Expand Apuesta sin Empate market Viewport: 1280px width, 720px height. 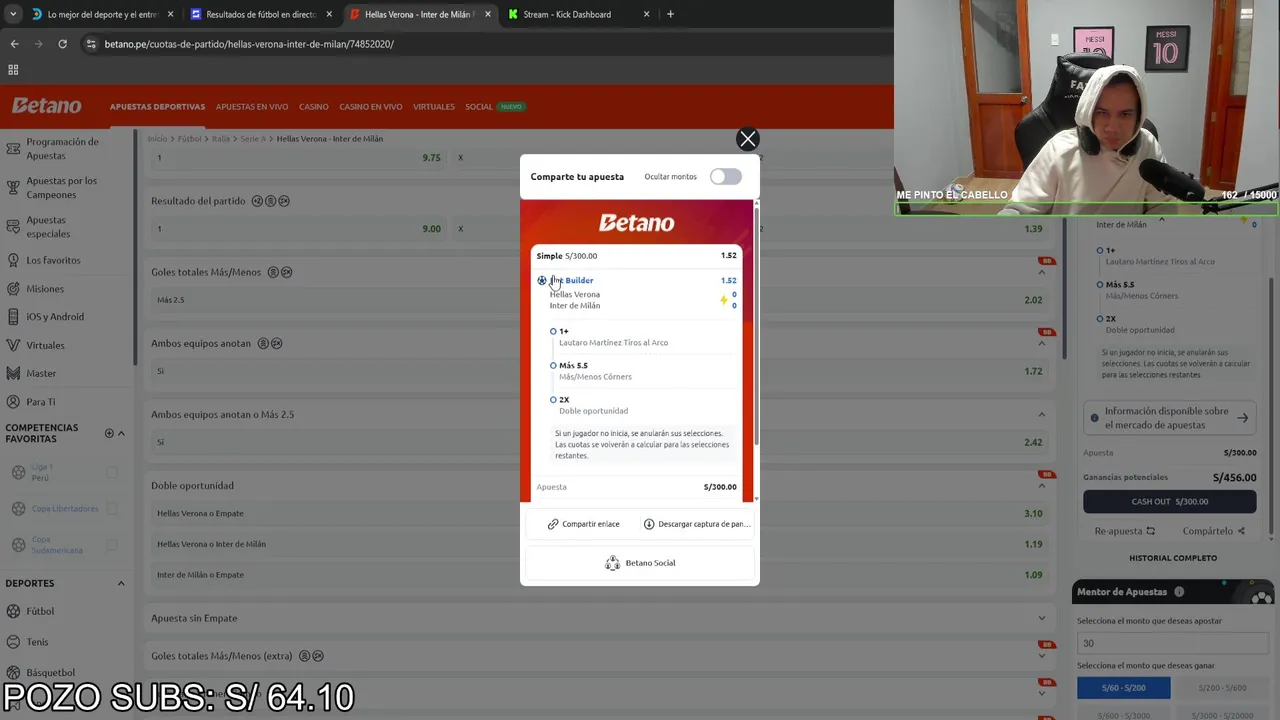pos(1041,618)
